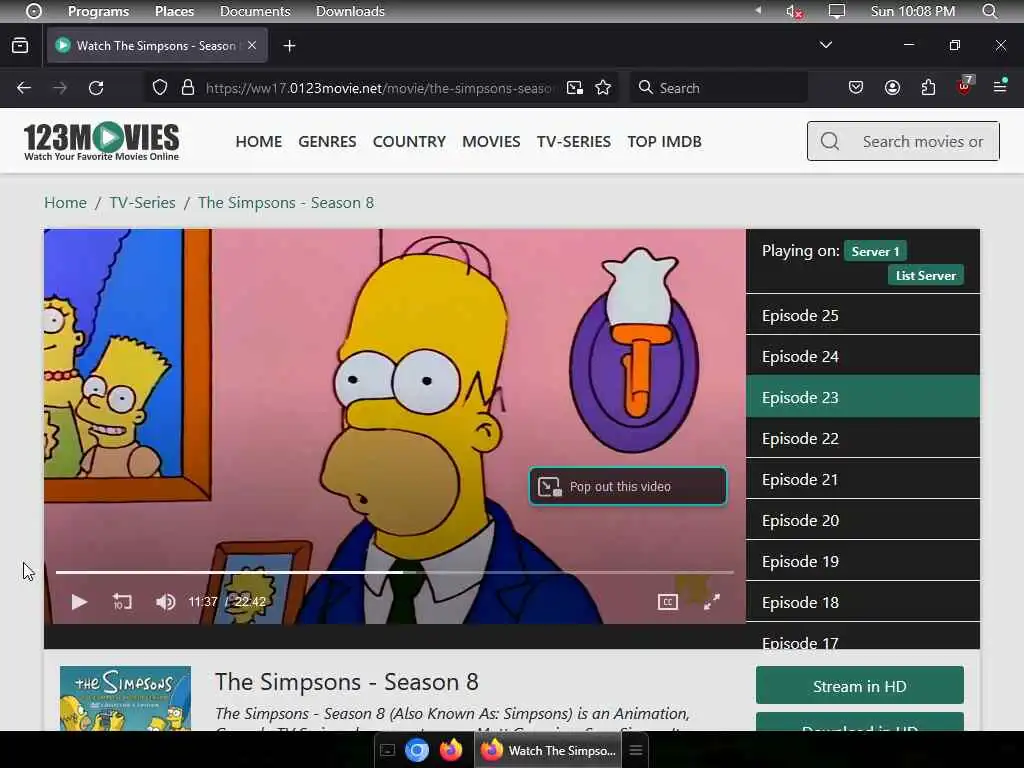Seek on the video progress bar
The height and width of the screenshot is (768, 1024).
click(x=394, y=572)
